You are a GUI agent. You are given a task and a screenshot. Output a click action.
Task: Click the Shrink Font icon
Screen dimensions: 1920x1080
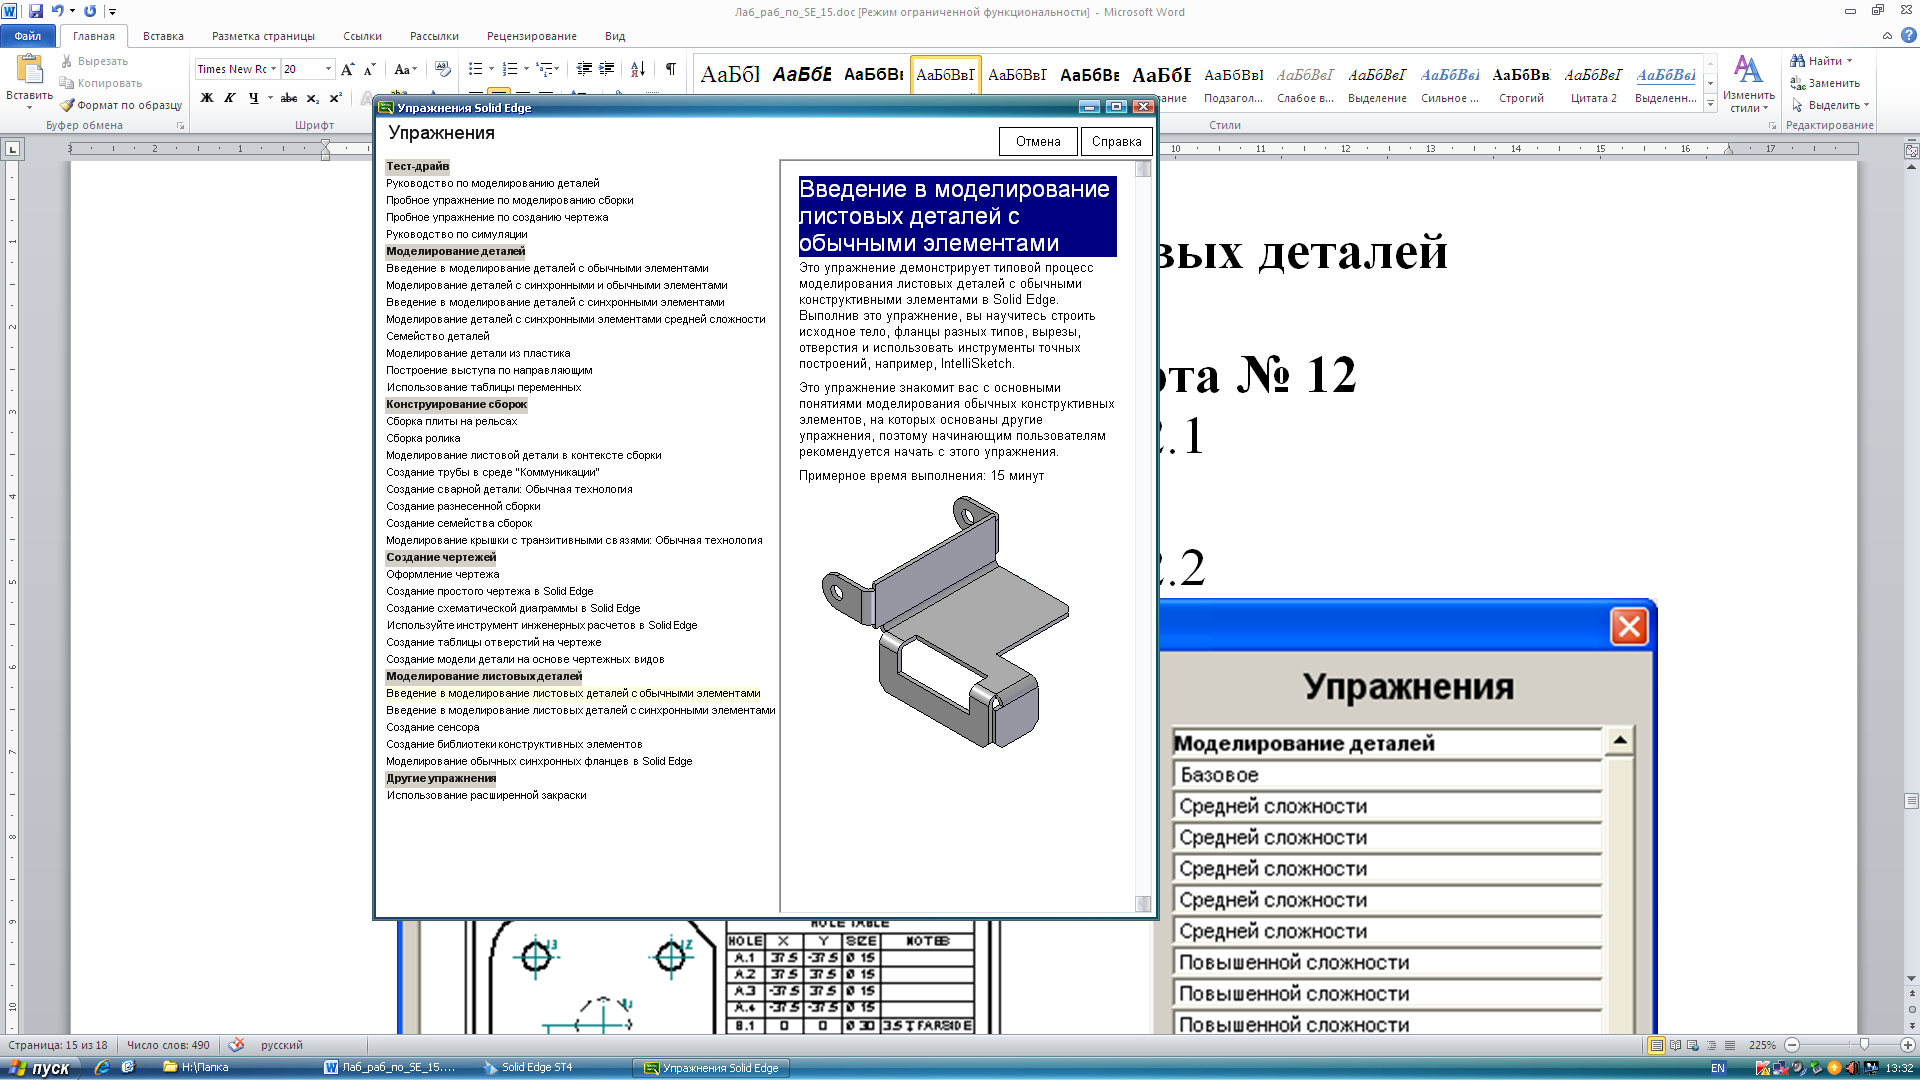point(369,69)
